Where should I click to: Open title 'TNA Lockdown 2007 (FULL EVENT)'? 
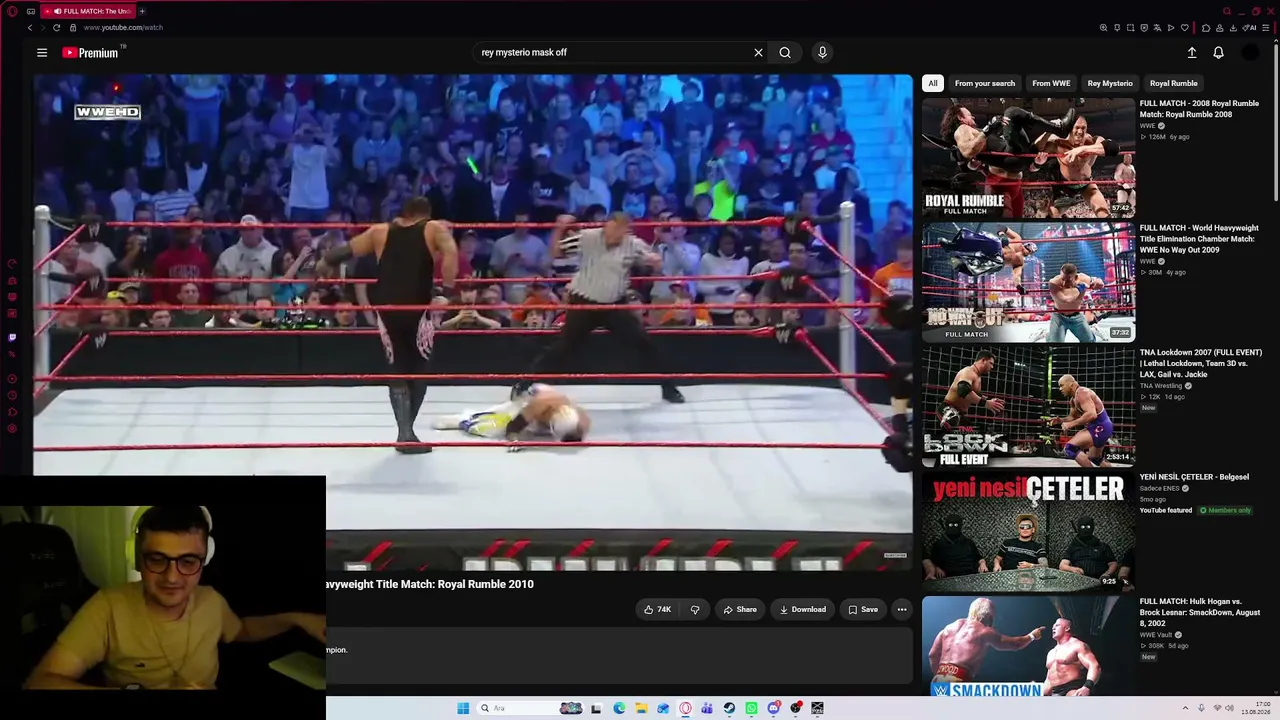point(1201,363)
